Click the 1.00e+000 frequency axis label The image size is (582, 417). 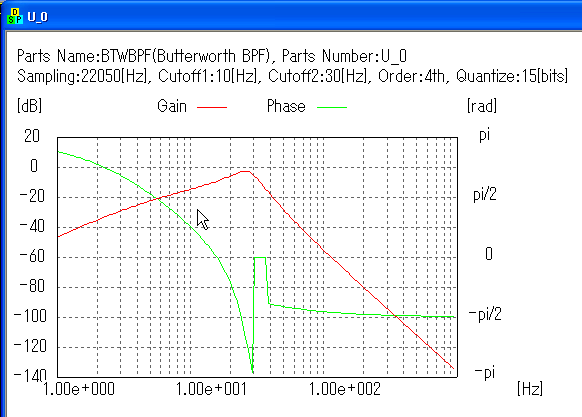coord(79,389)
